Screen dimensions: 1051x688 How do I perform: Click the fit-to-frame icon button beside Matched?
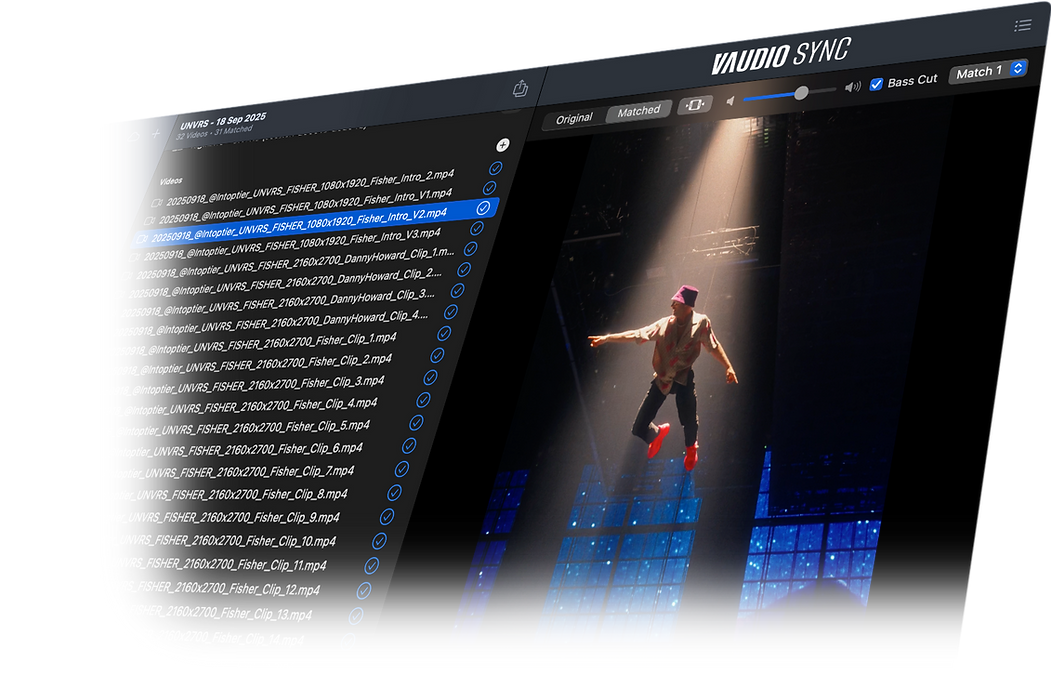coord(694,105)
